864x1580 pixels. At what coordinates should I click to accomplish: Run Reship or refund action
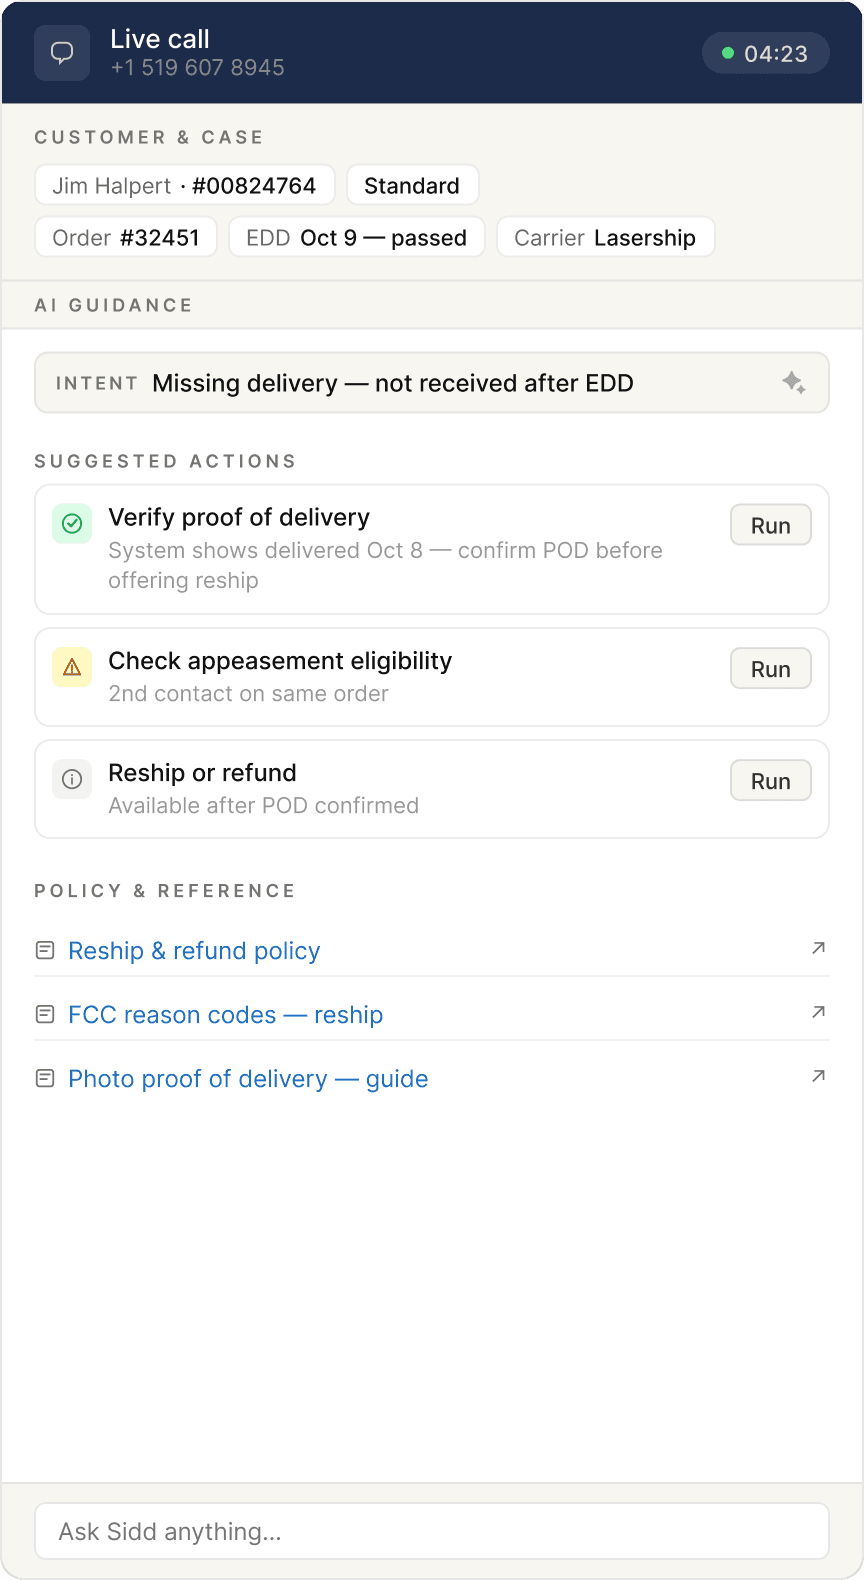(770, 781)
